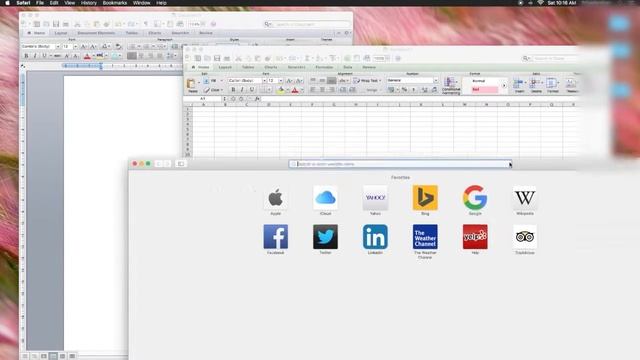The width and height of the screenshot is (640, 360).
Task: Open the Bookmarks menu in menu bar
Action: 115,3
